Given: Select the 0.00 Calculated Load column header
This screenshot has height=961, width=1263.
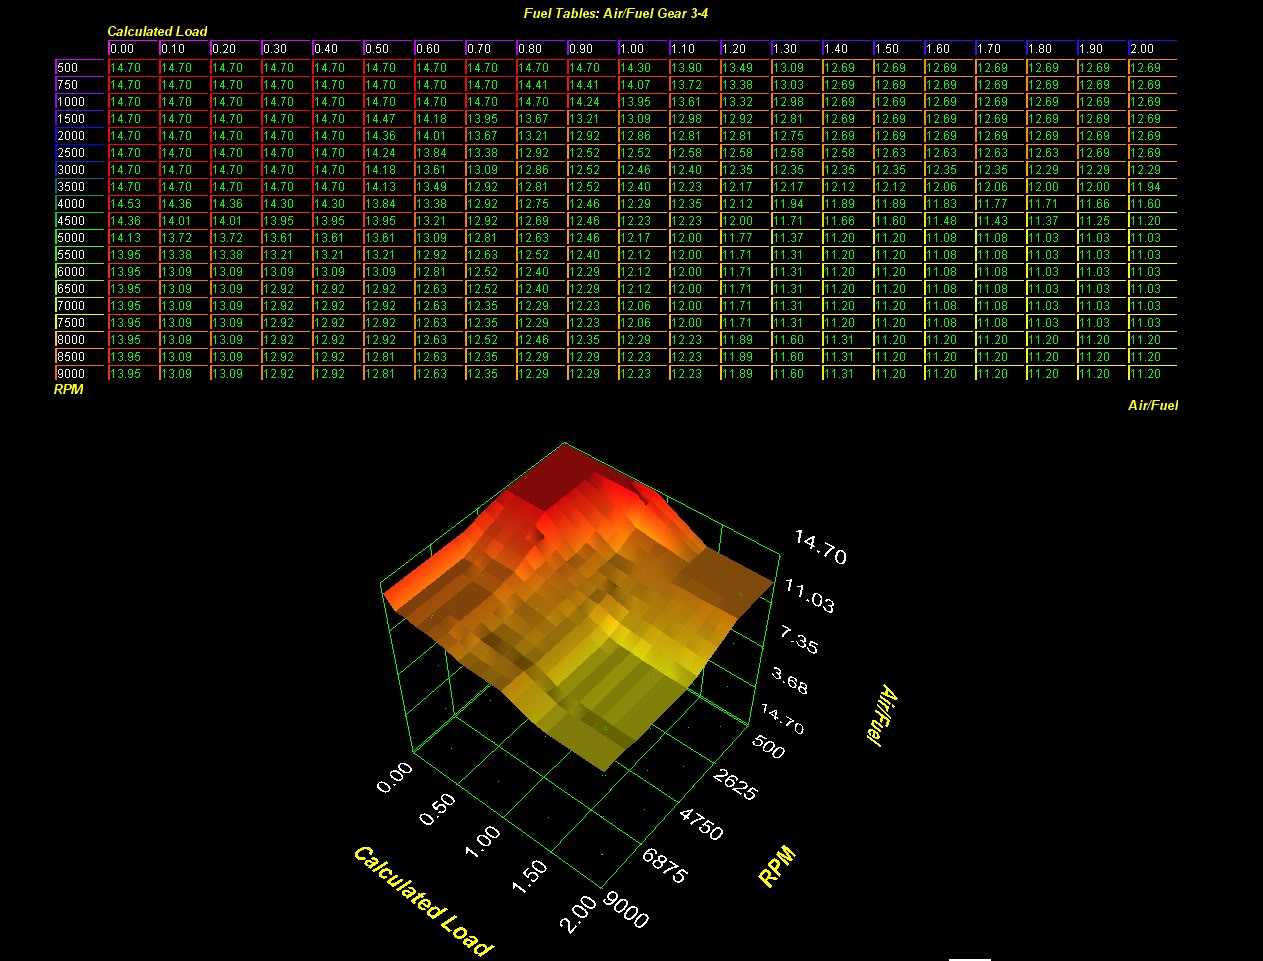Looking at the screenshot, I should point(133,48).
